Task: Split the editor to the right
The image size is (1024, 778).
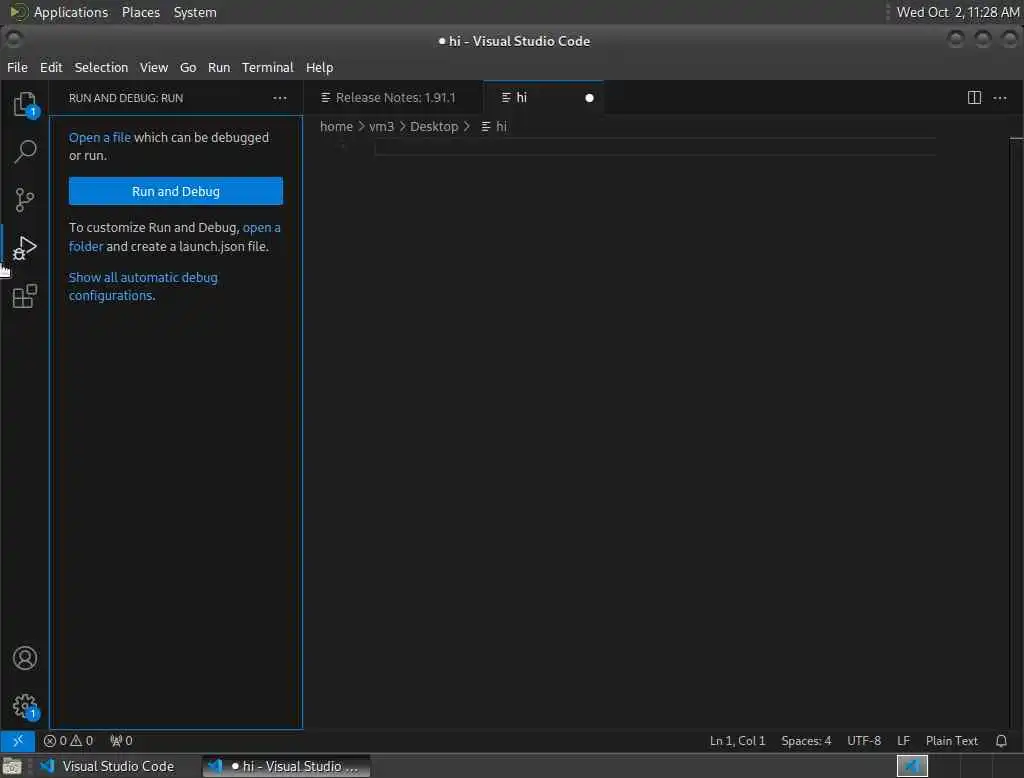Action: pos(974,98)
